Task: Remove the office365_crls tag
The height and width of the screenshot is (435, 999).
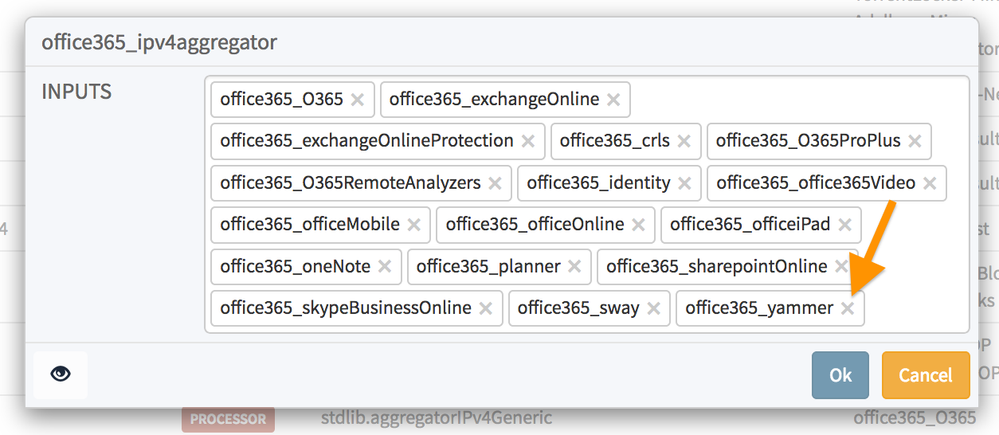Action: coord(684,142)
